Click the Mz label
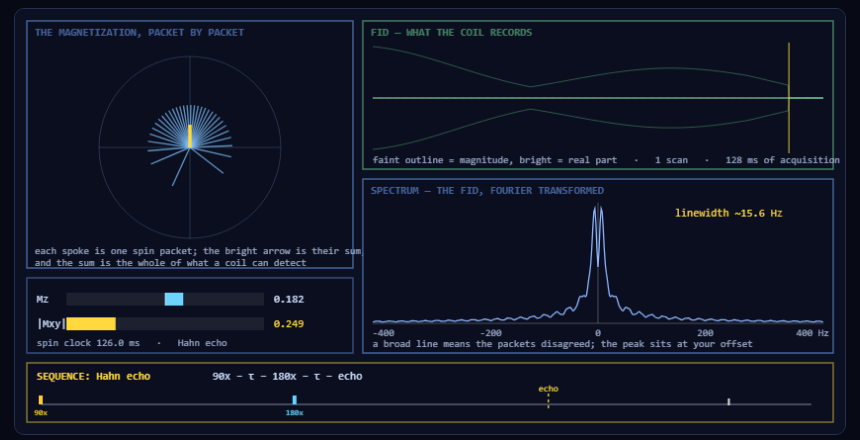 pyautogui.click(x=42, y=299)
